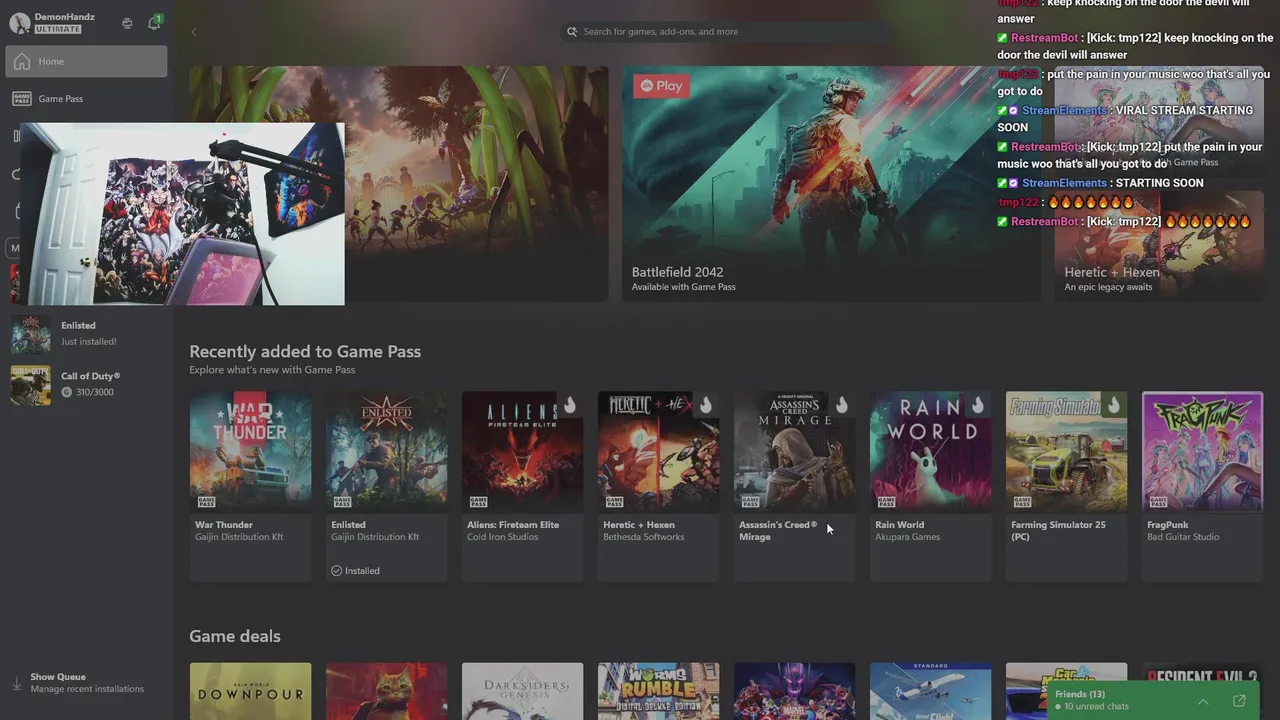Click 'Akupara Games' publisher text
1280x720 pixels.
907,537
